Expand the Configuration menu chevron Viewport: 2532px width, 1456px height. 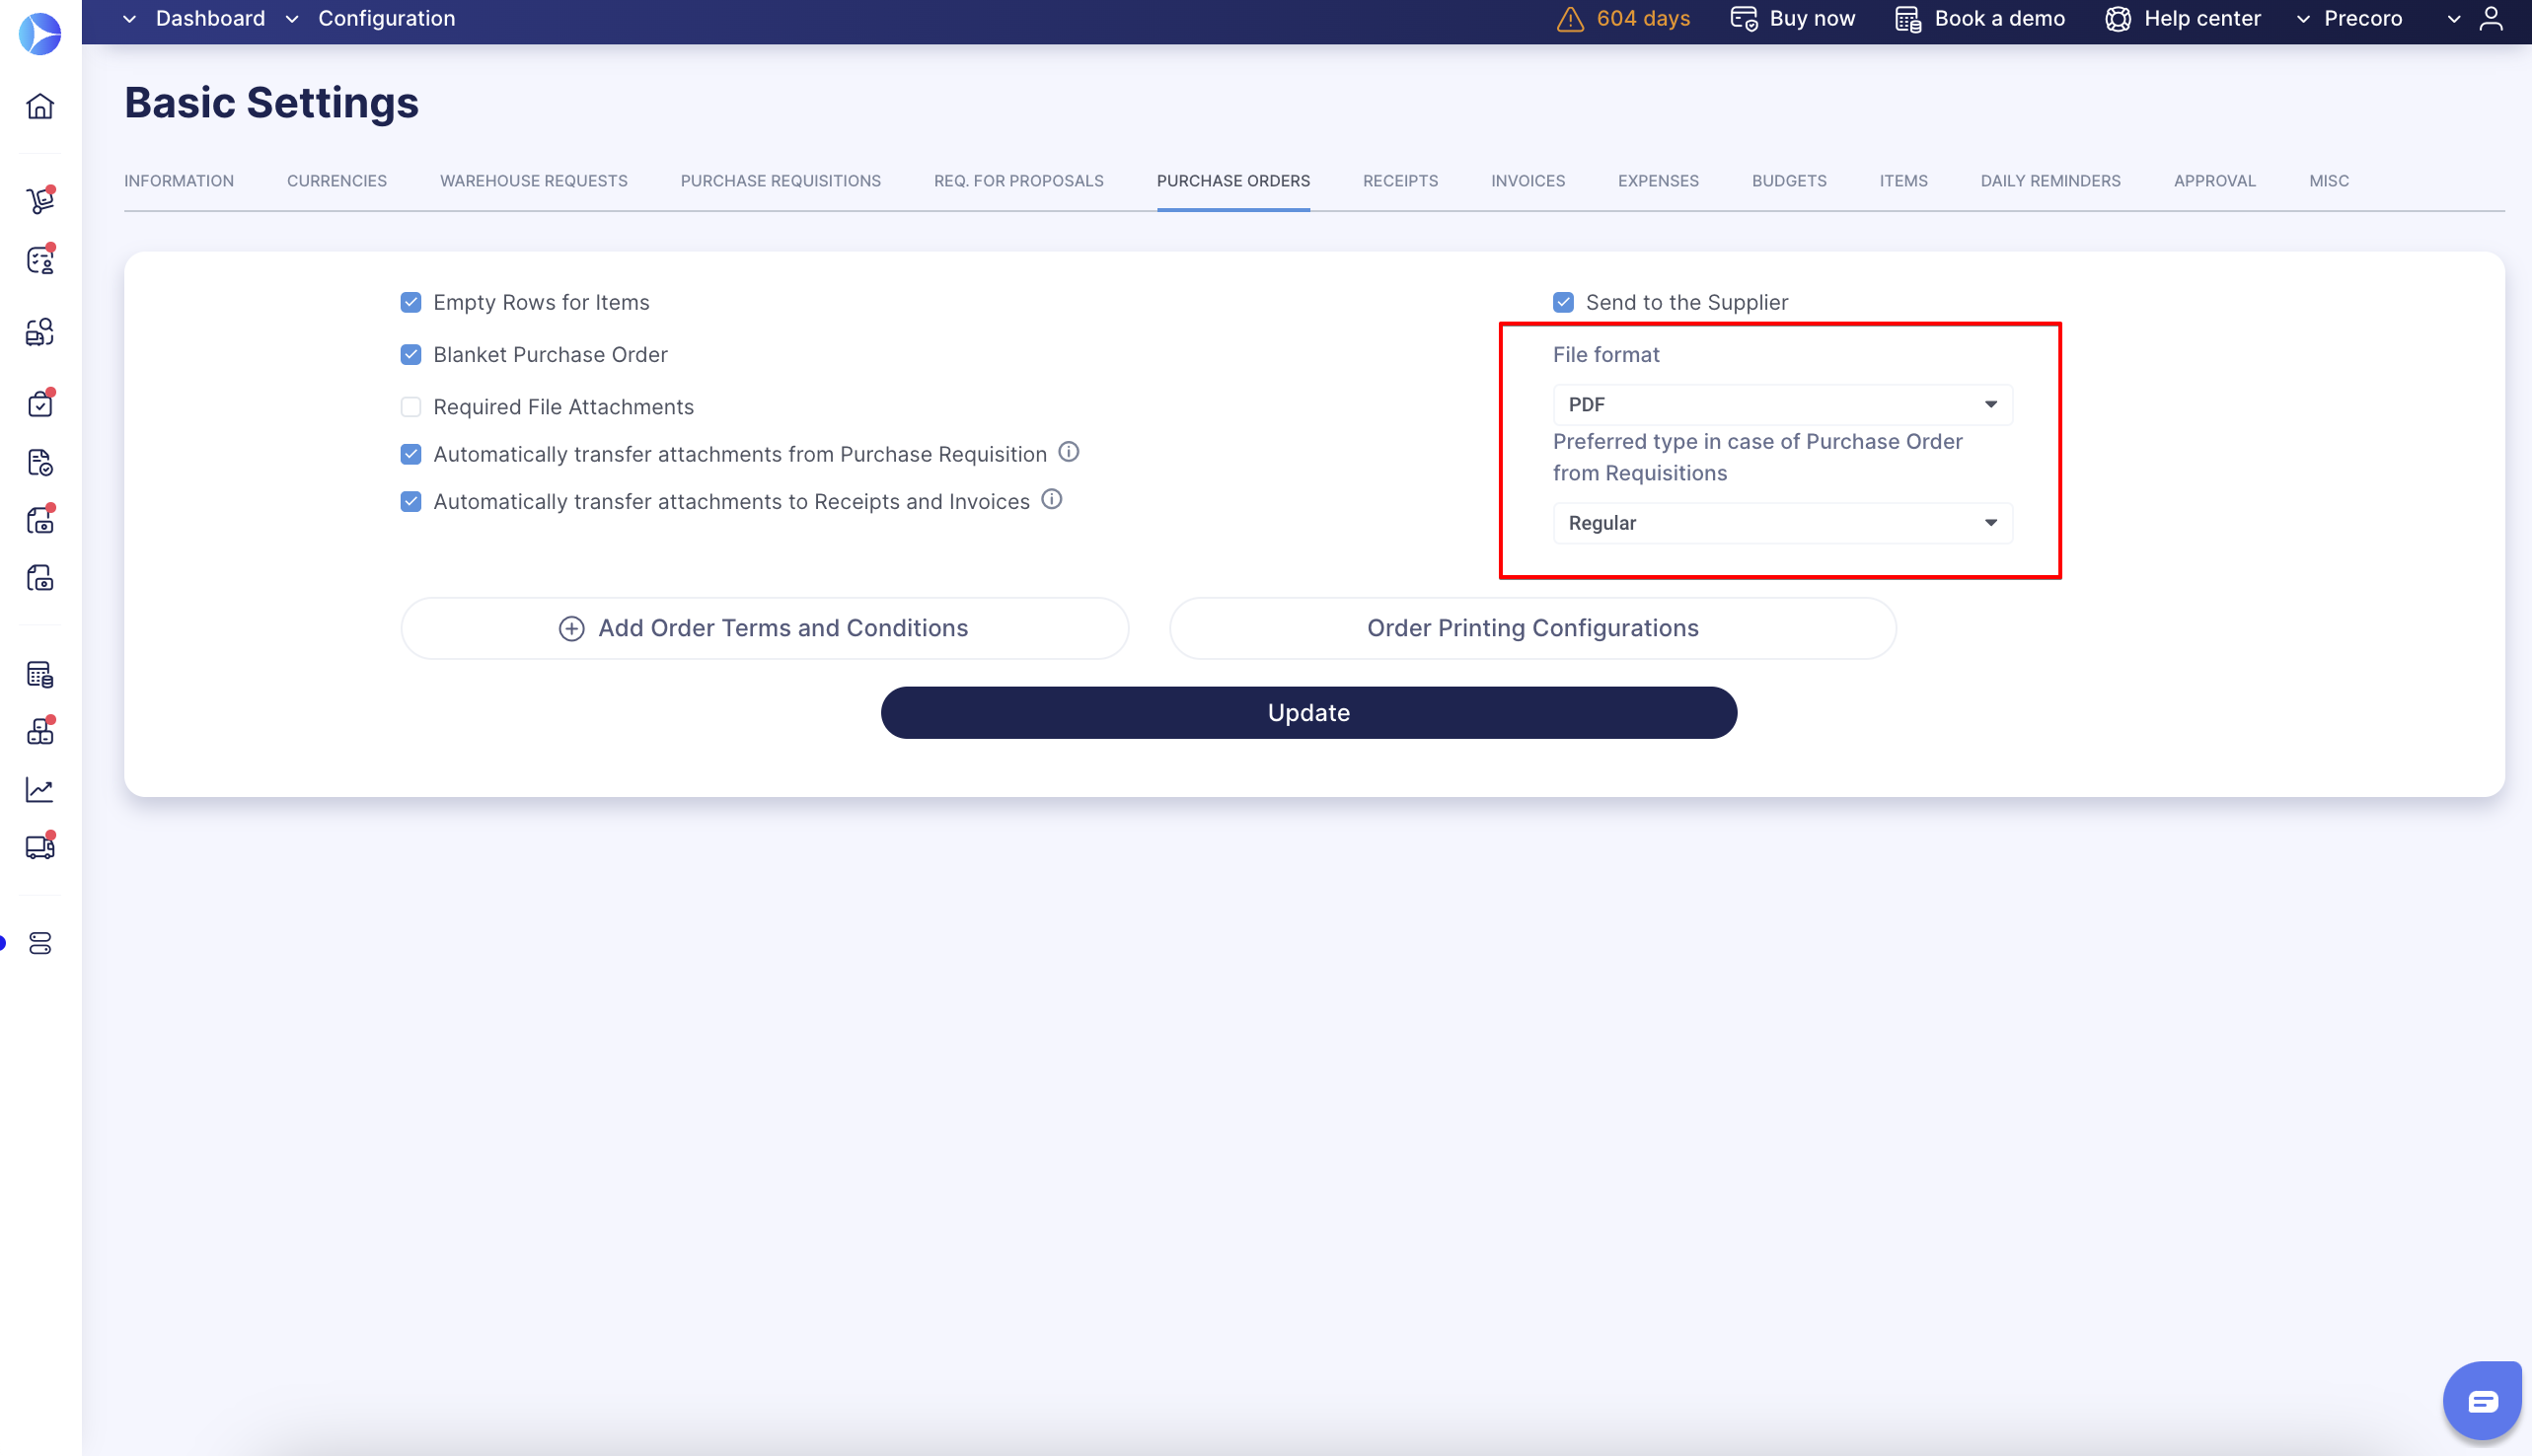click(292, 19)
